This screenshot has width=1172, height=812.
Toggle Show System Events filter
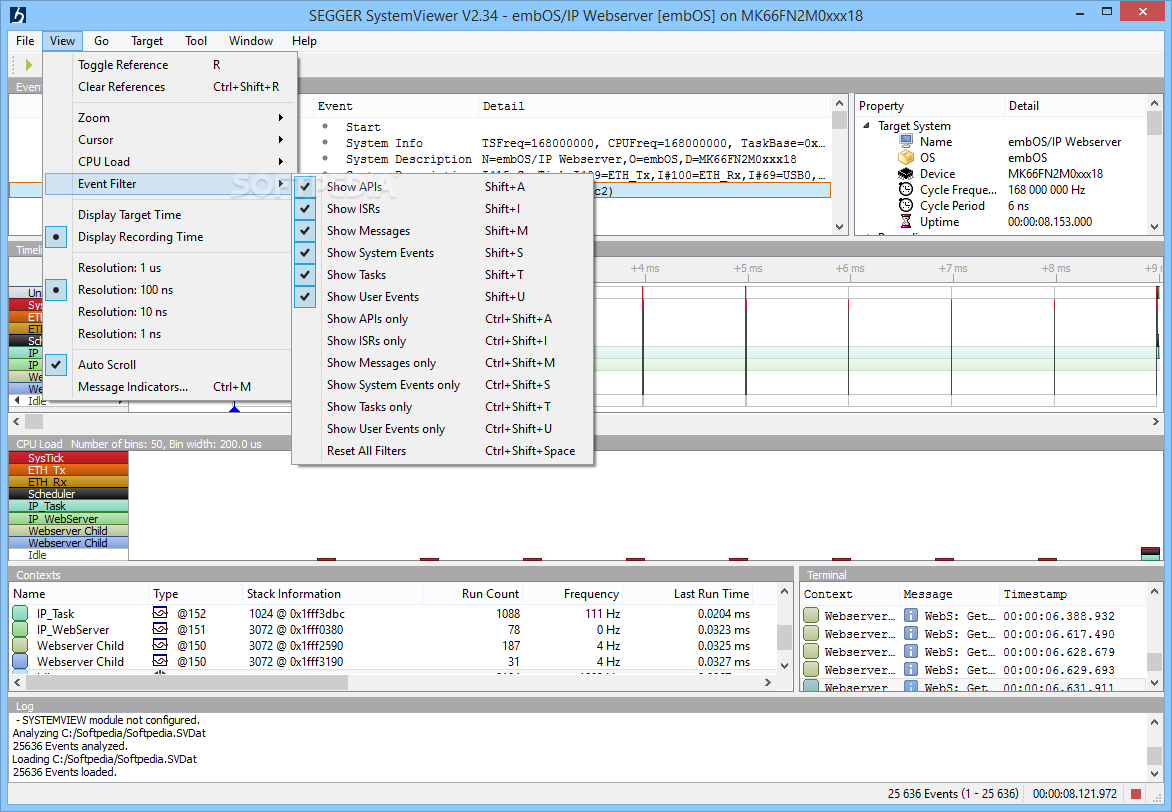pos(305,253)
